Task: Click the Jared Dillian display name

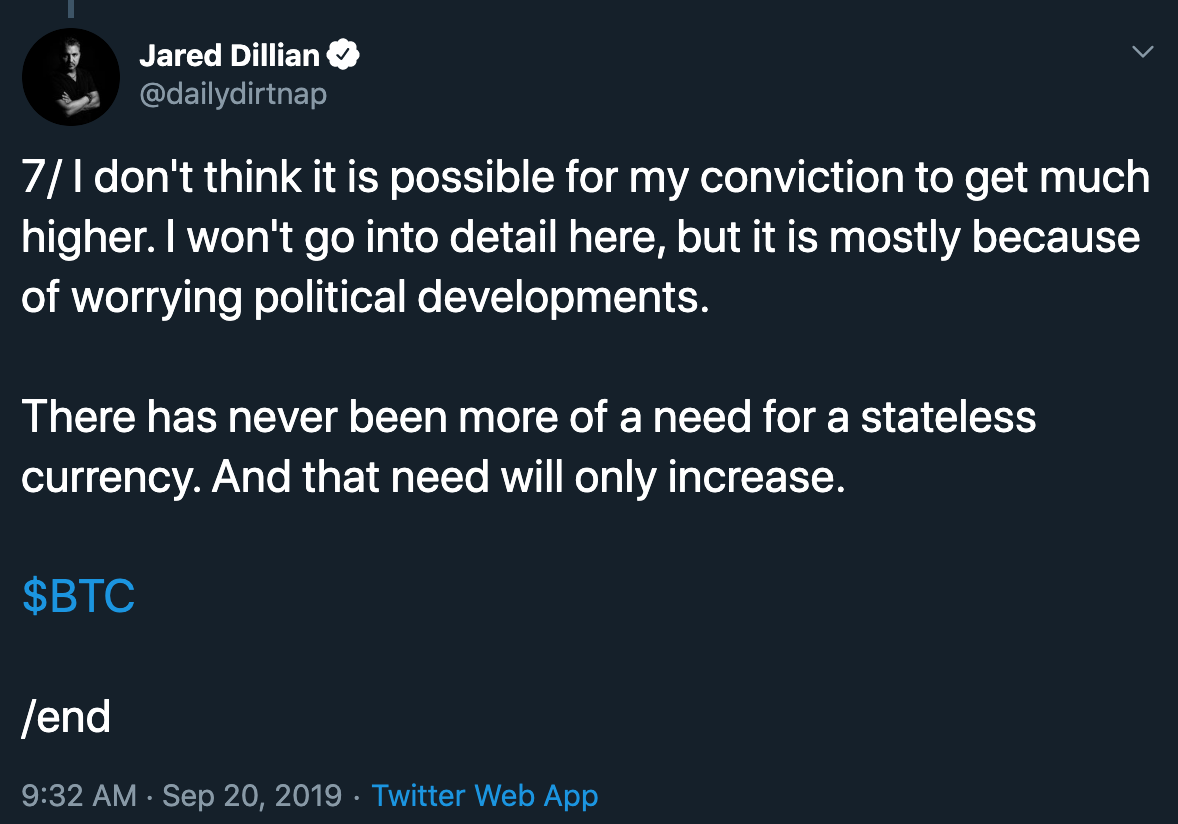Action: pyautogui.click(x=231, y=55)
